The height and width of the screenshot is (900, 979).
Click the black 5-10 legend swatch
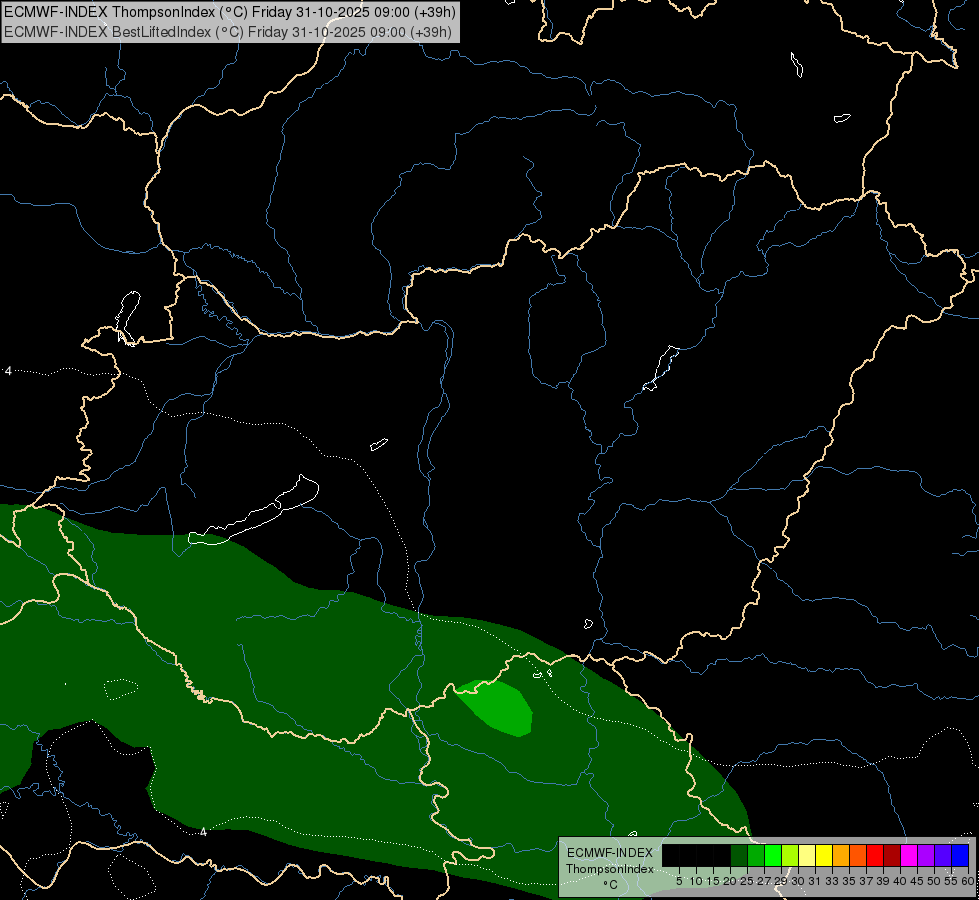pos(688,855)
